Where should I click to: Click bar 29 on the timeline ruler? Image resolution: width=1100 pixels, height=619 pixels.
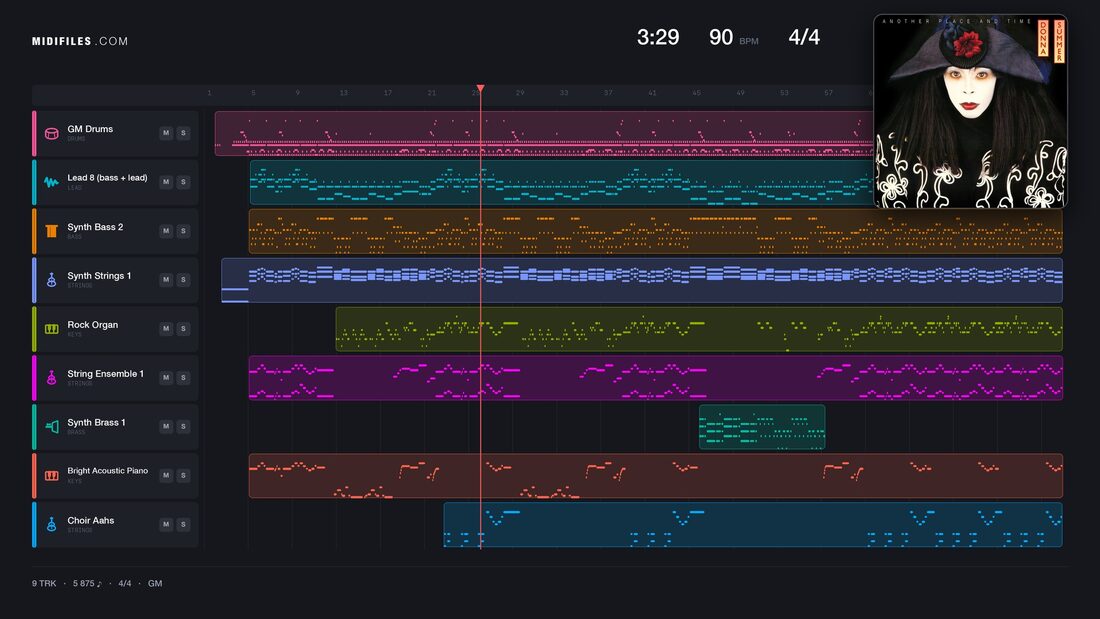(x=520, y=93)
